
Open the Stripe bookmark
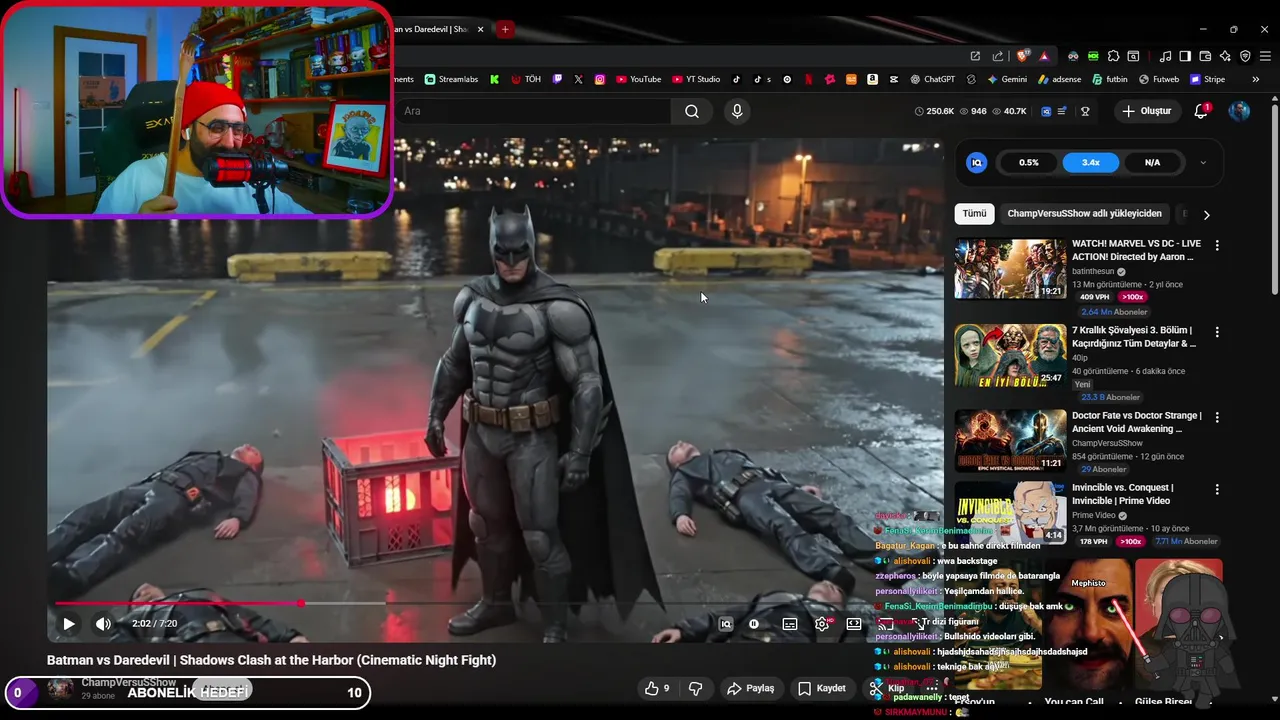click(1207, 79)
